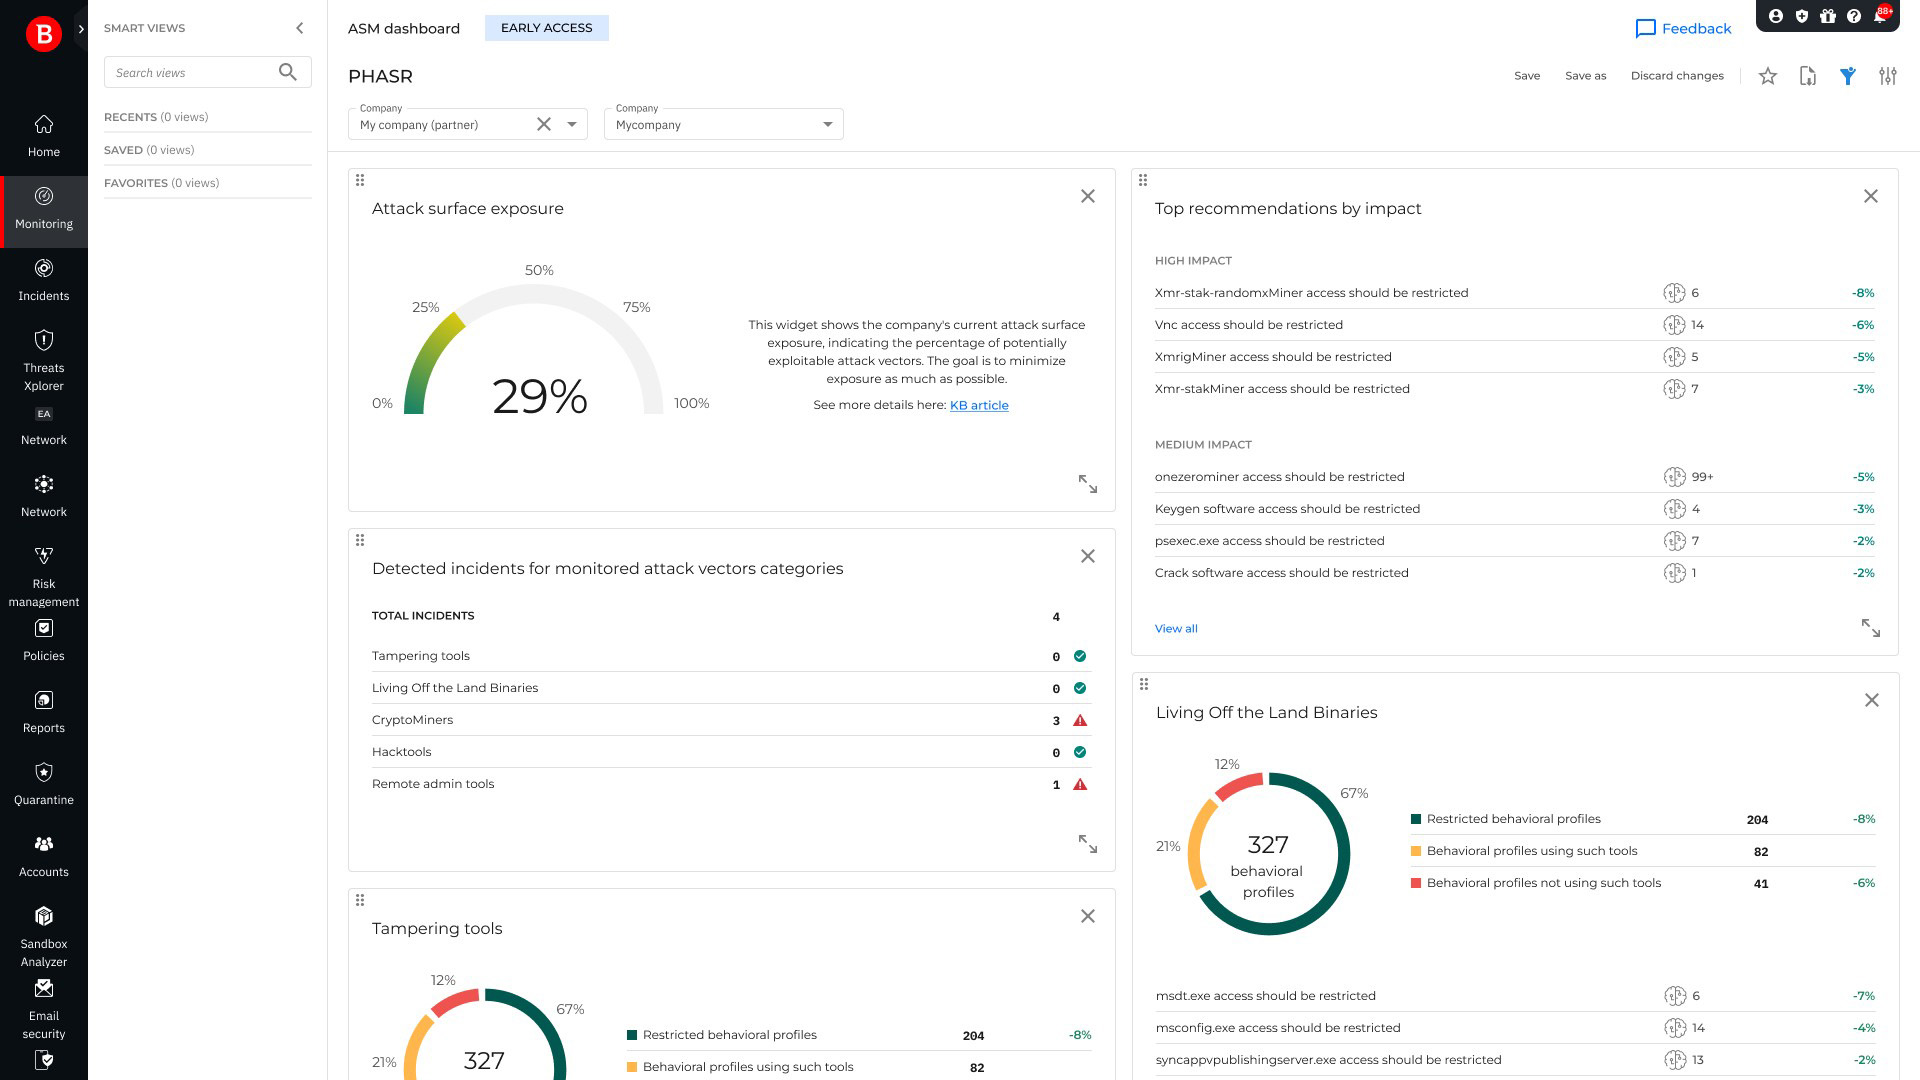Open the Mycompany company dropdown

(827, 124)
